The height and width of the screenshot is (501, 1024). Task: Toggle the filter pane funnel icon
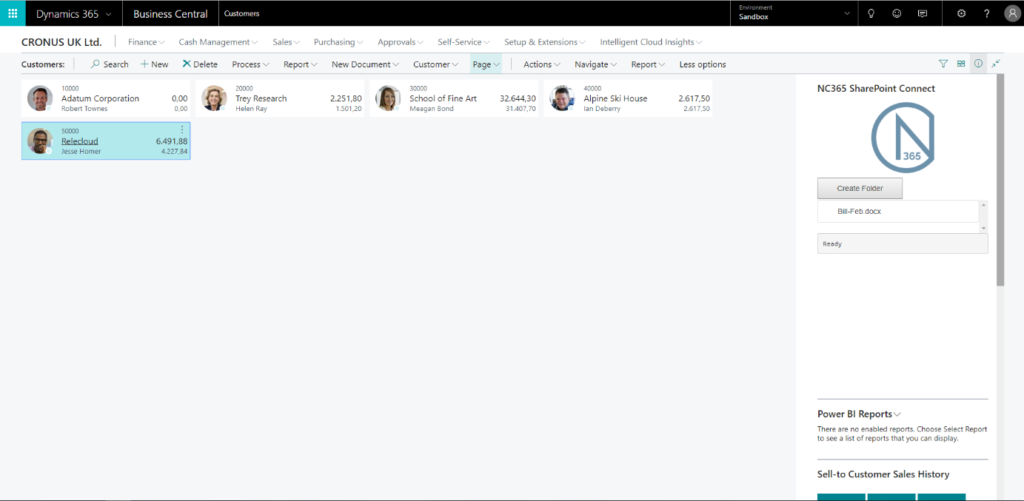(943, 64)
